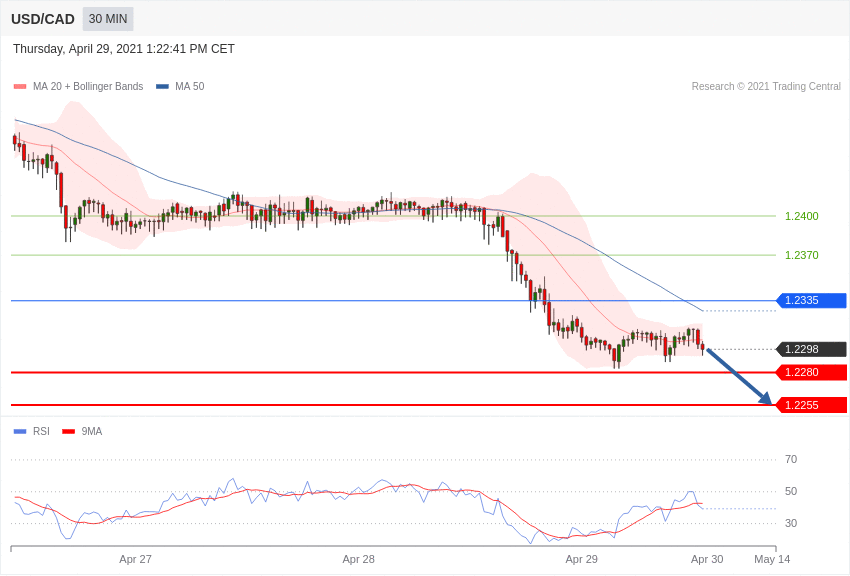Viewport: 850px width, 576px height.
Task: Click the 1.2400 resistance level label
Action: 802,216
